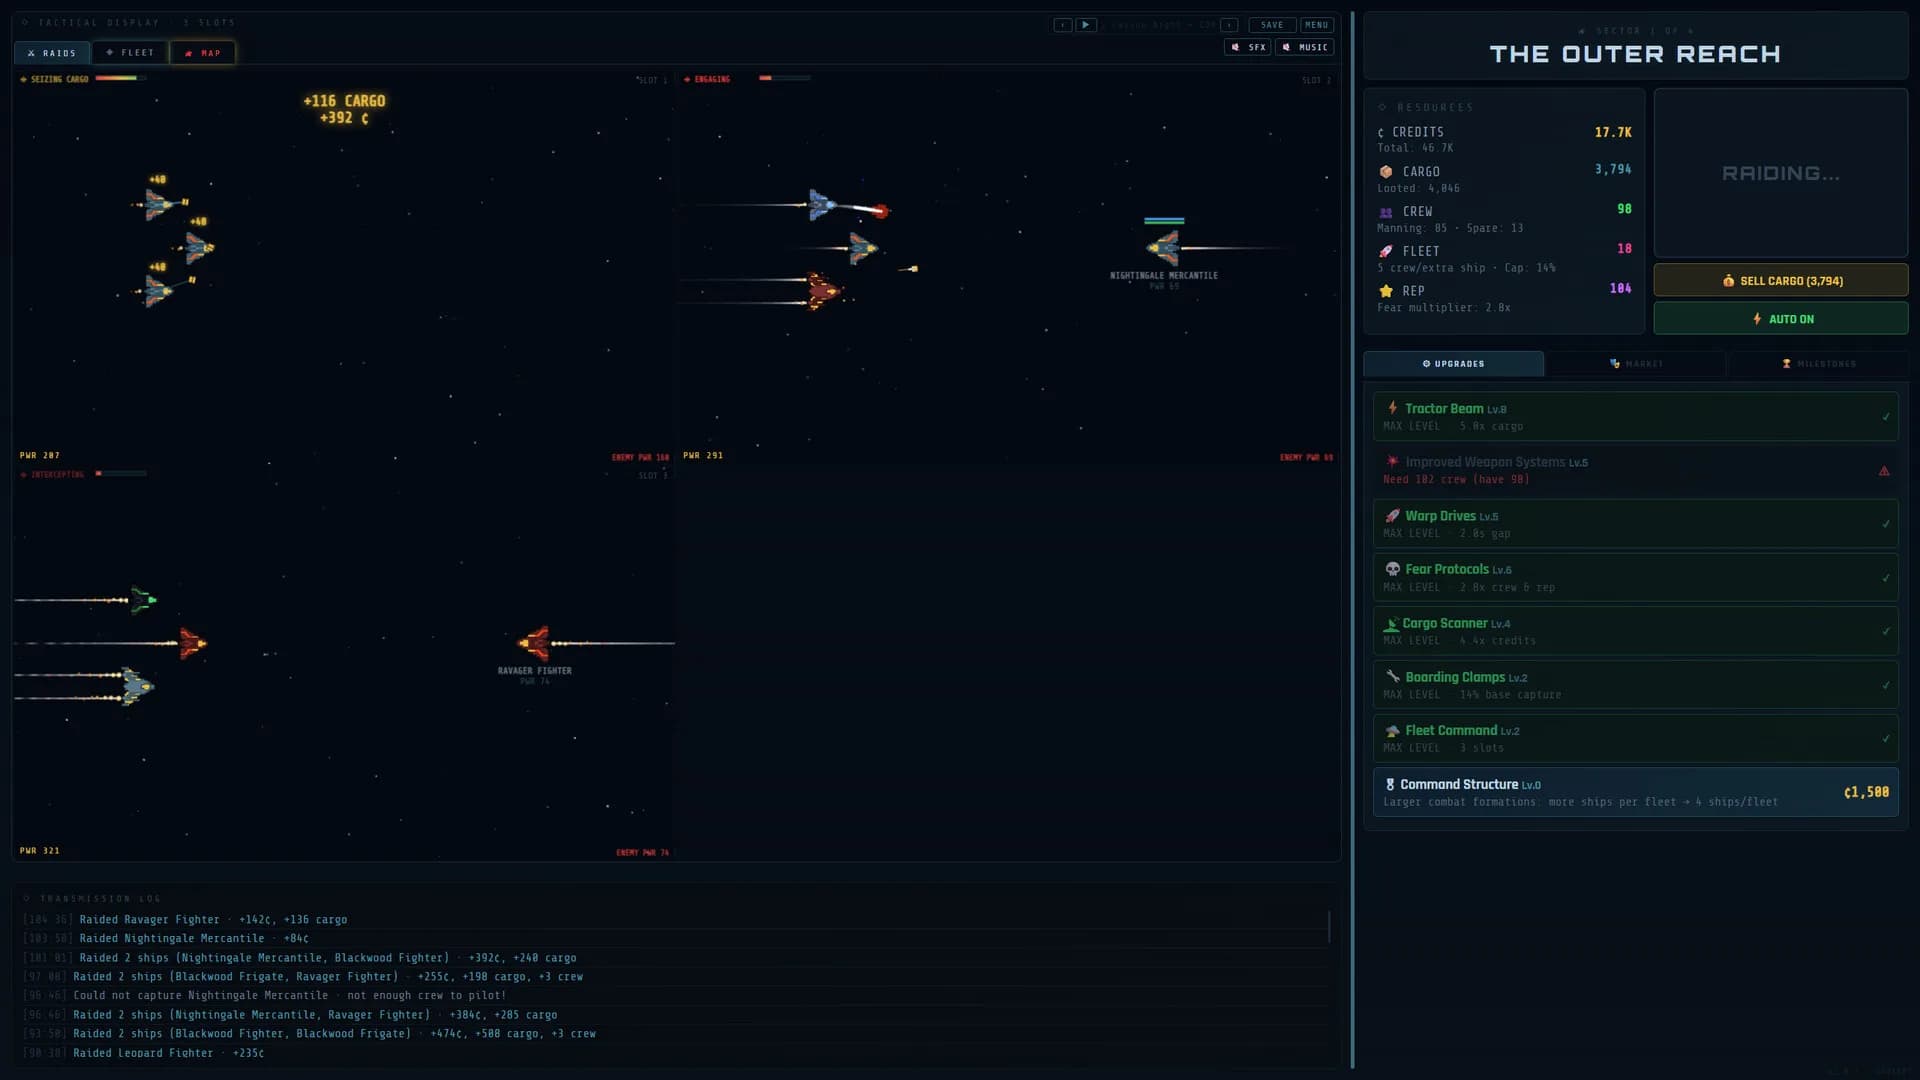Select the UPGRADES tab

click(1453, 364)
